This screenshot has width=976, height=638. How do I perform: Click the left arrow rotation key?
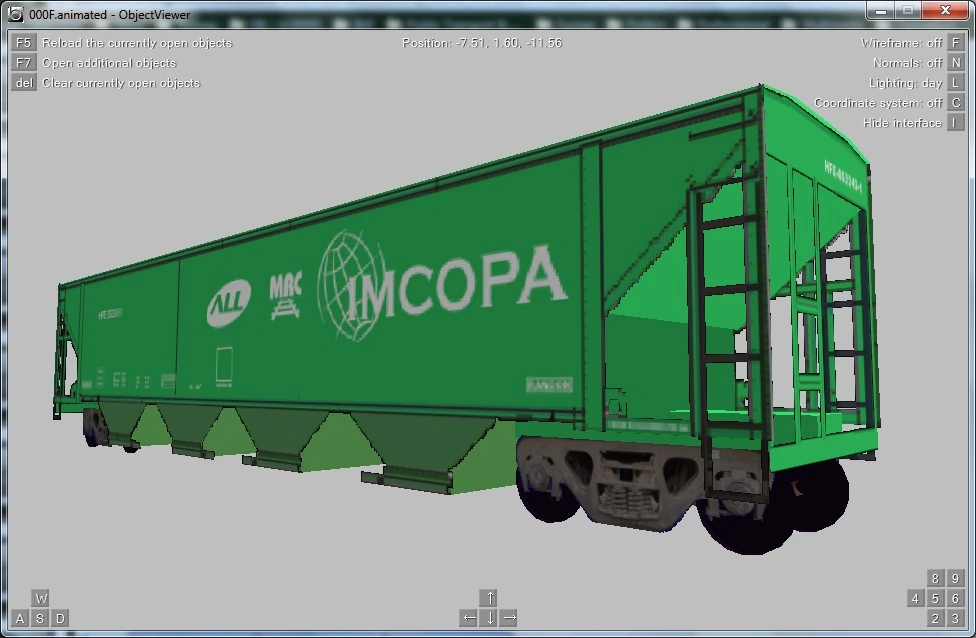tap(469, 617)
